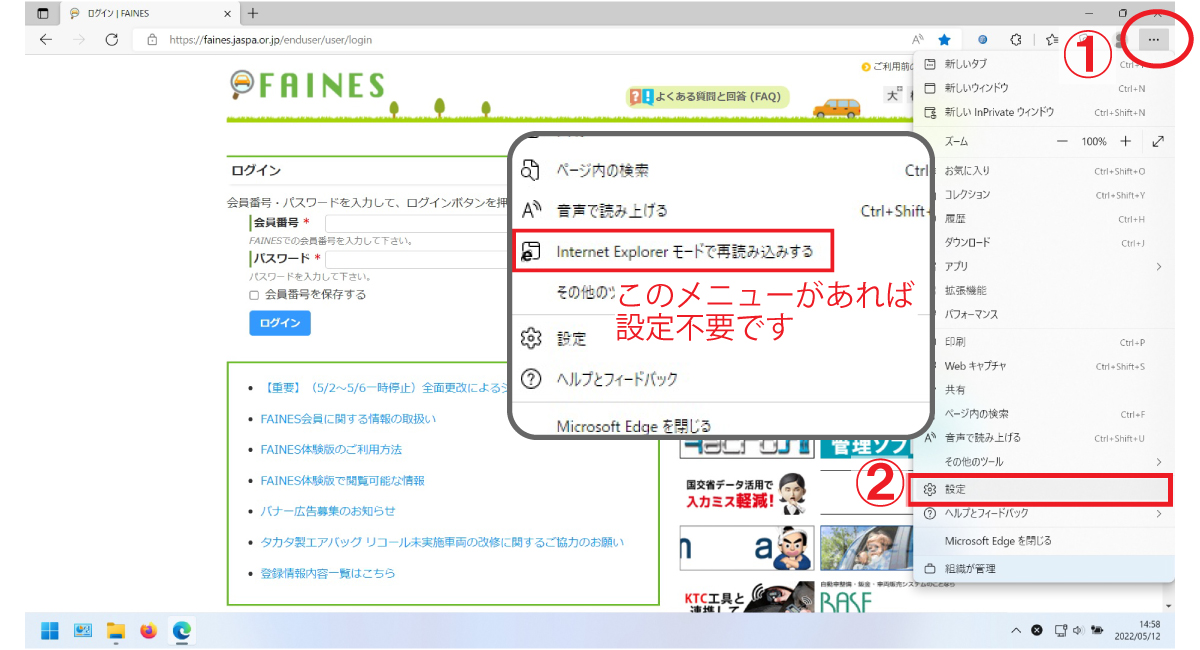1200x650 pixels.
Task: Click the read aloud icon in the address bar
Action: pyautogui.click(x=918, y=40)
